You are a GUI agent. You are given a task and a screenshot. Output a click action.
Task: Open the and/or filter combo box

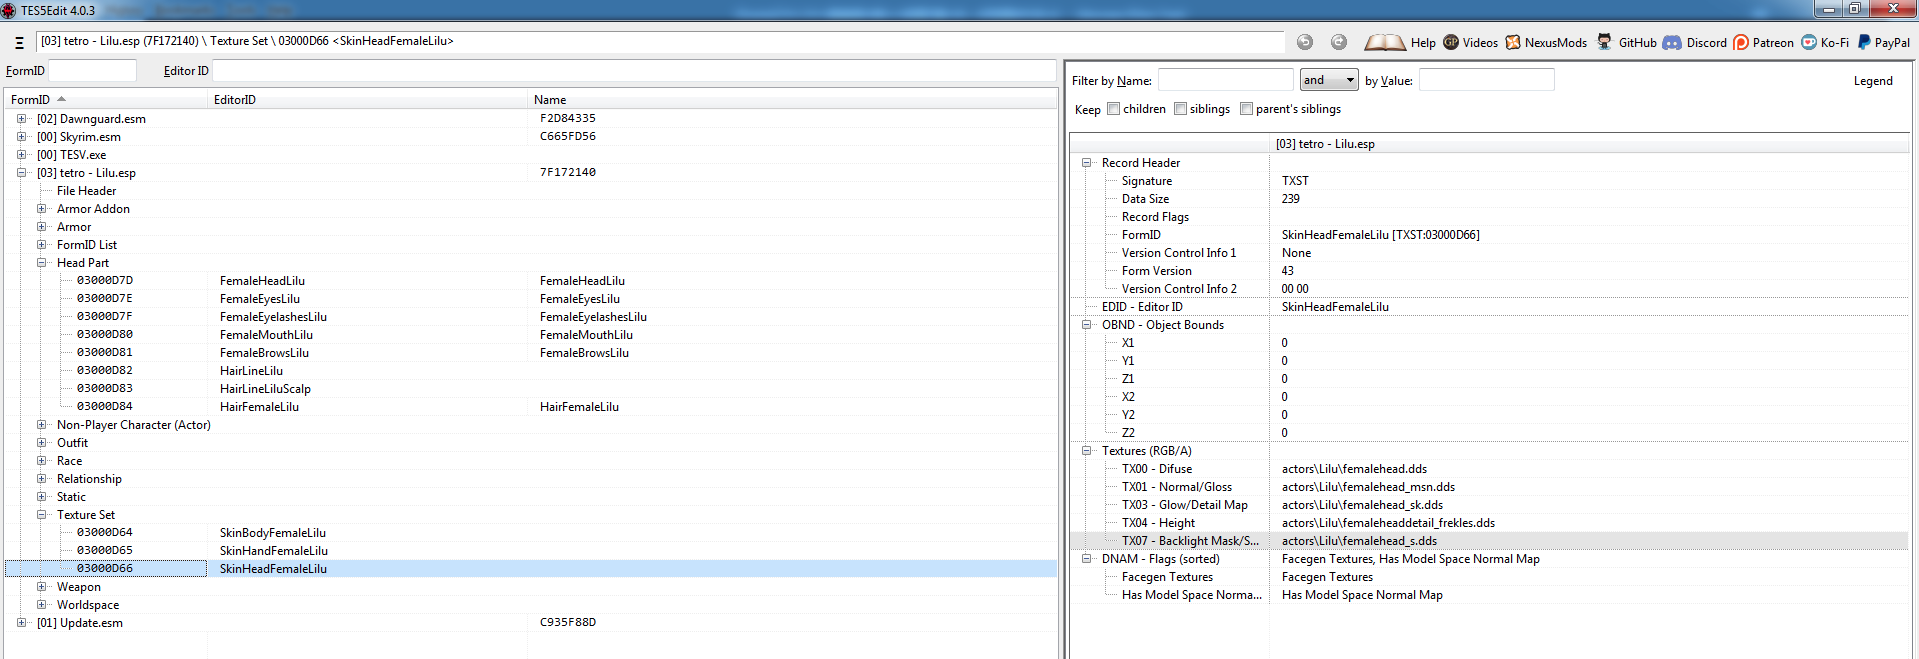click(1329, 80)
